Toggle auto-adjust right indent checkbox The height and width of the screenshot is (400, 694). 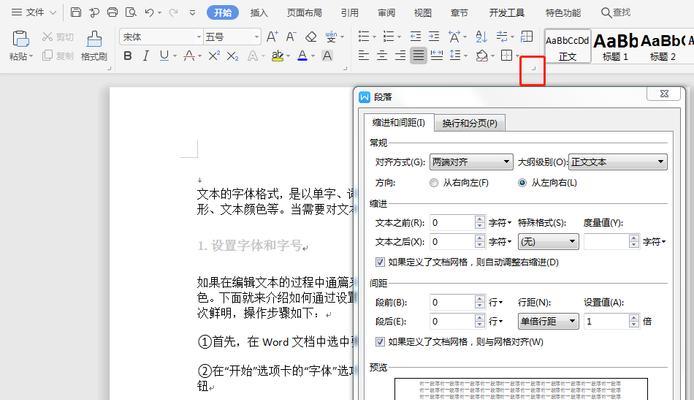point(378,262)
